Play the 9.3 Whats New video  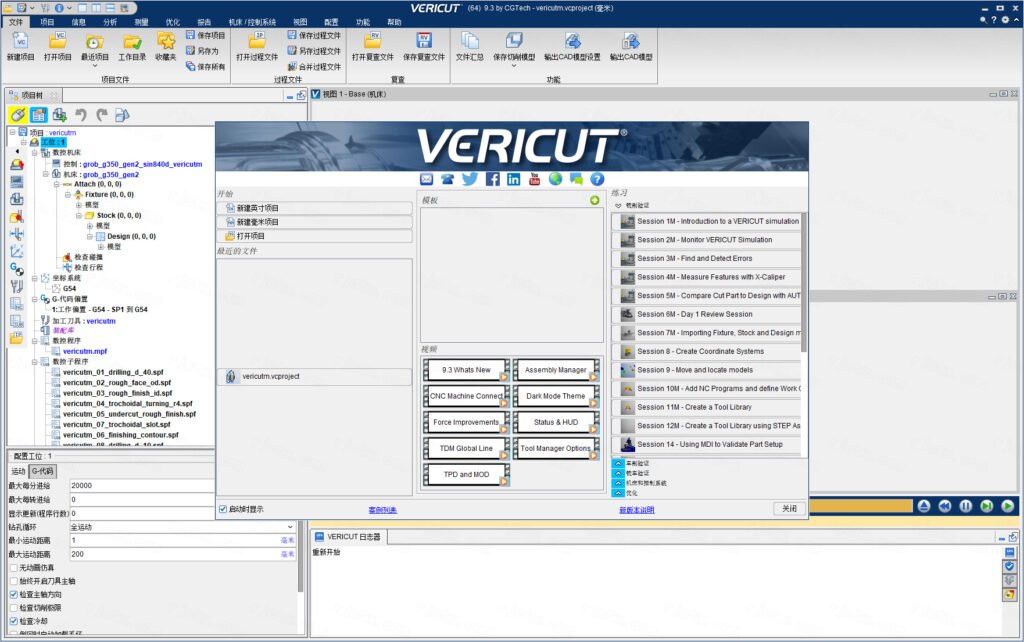466,370
